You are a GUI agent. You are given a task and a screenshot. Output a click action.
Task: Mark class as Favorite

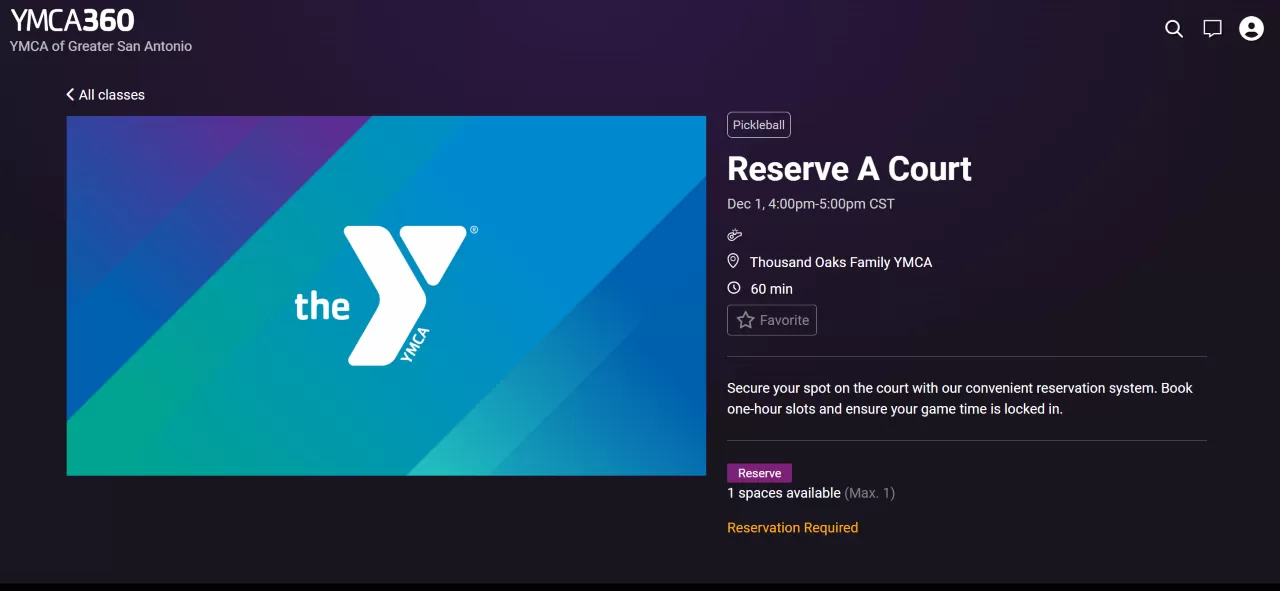772,320
